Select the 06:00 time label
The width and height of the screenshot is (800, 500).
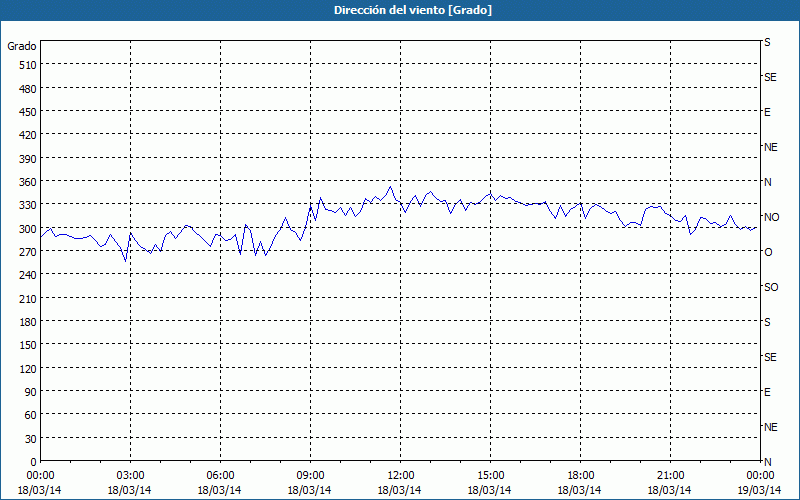(220, 476)
